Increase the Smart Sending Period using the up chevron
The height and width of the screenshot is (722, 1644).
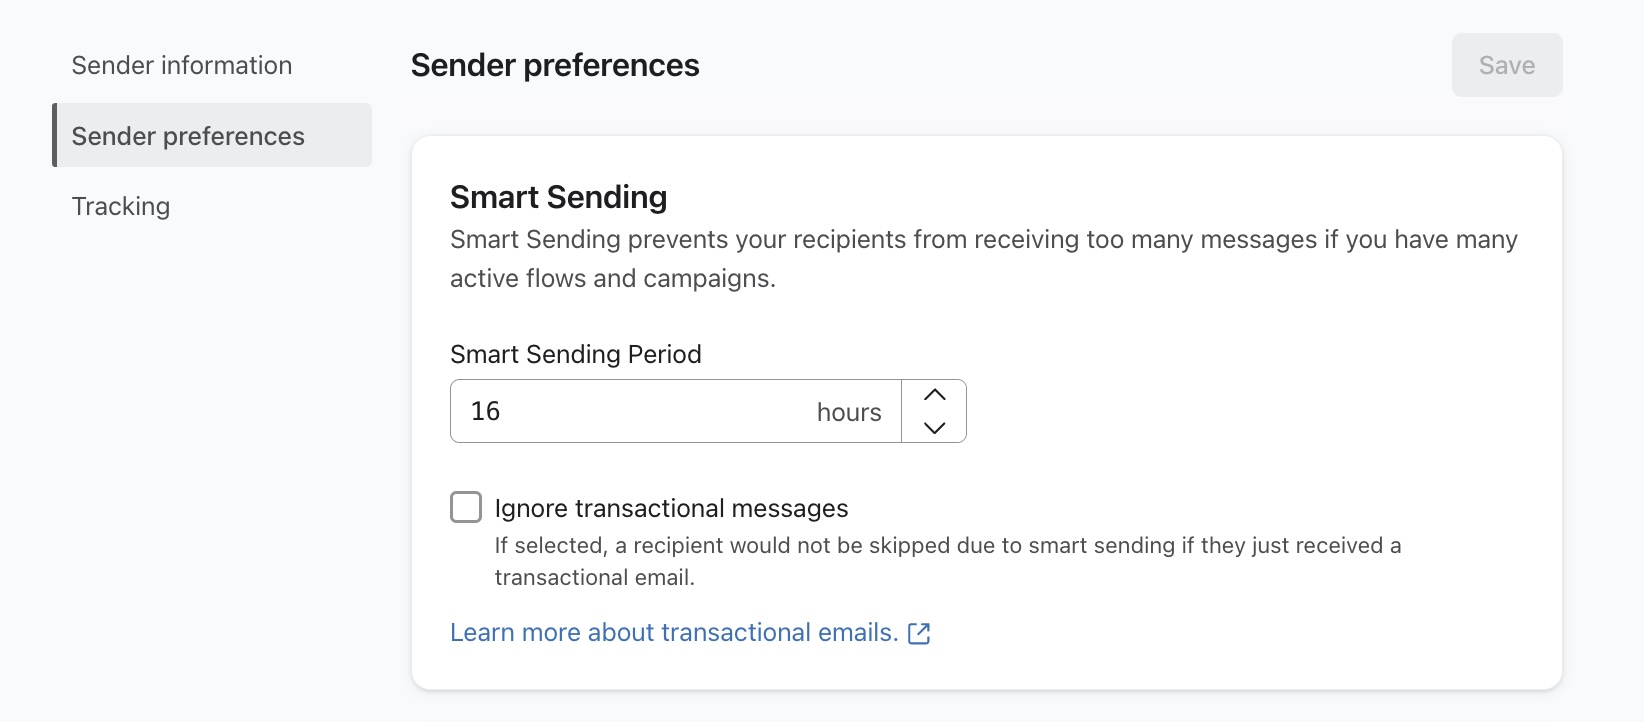(x=934, y=394)
